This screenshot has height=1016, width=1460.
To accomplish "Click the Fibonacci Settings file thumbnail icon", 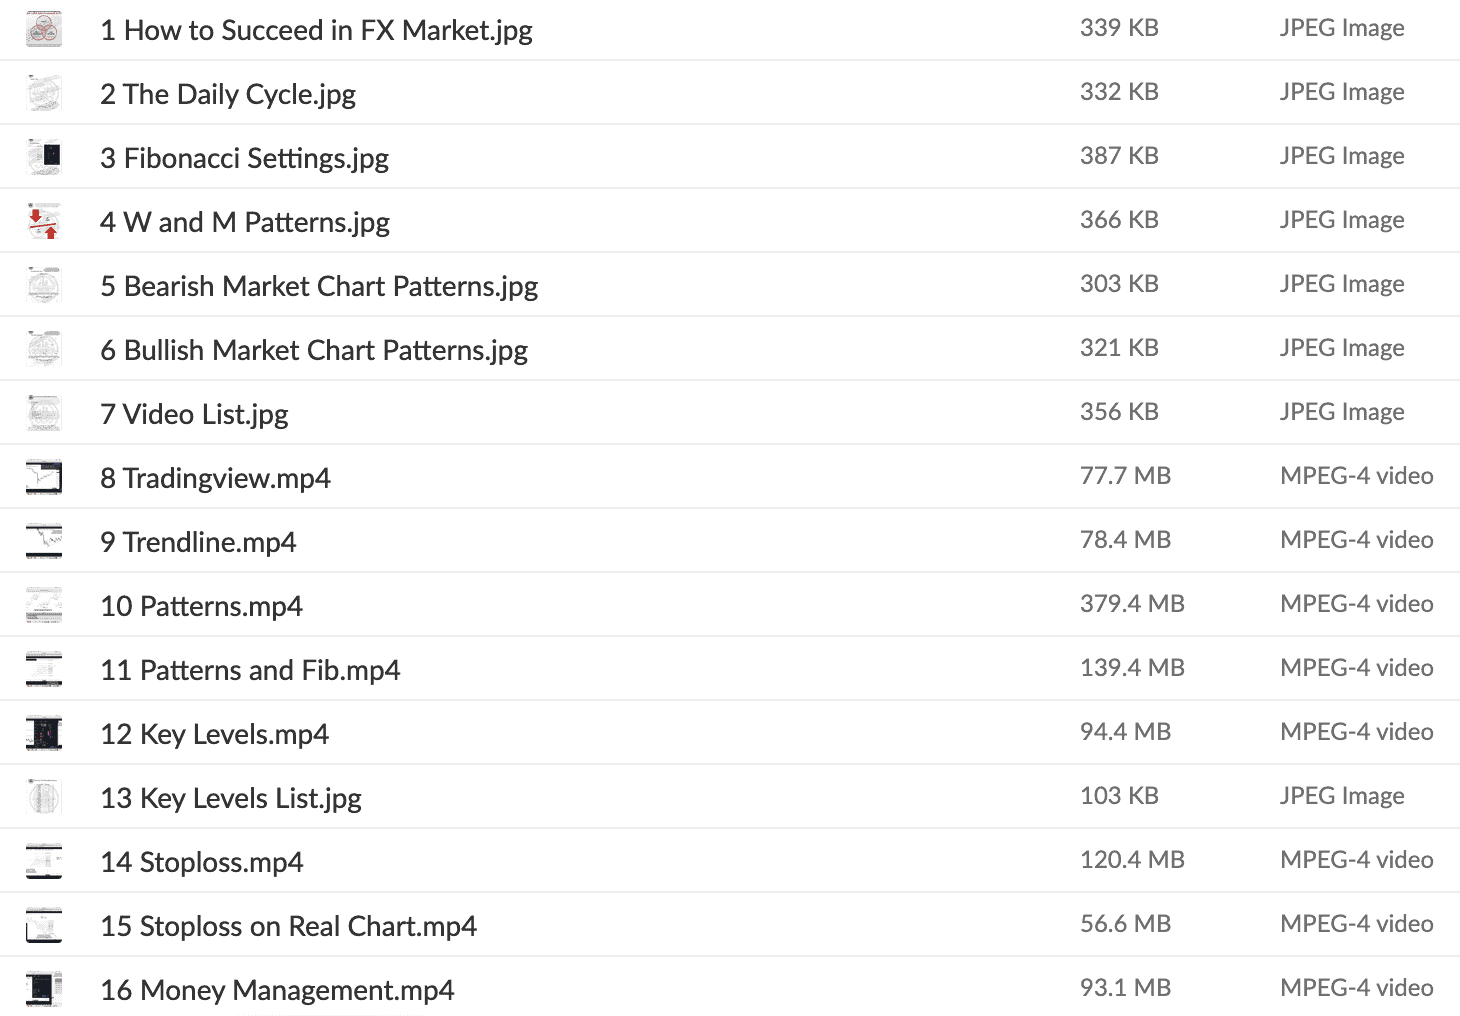I will click(x=44, y=157).
